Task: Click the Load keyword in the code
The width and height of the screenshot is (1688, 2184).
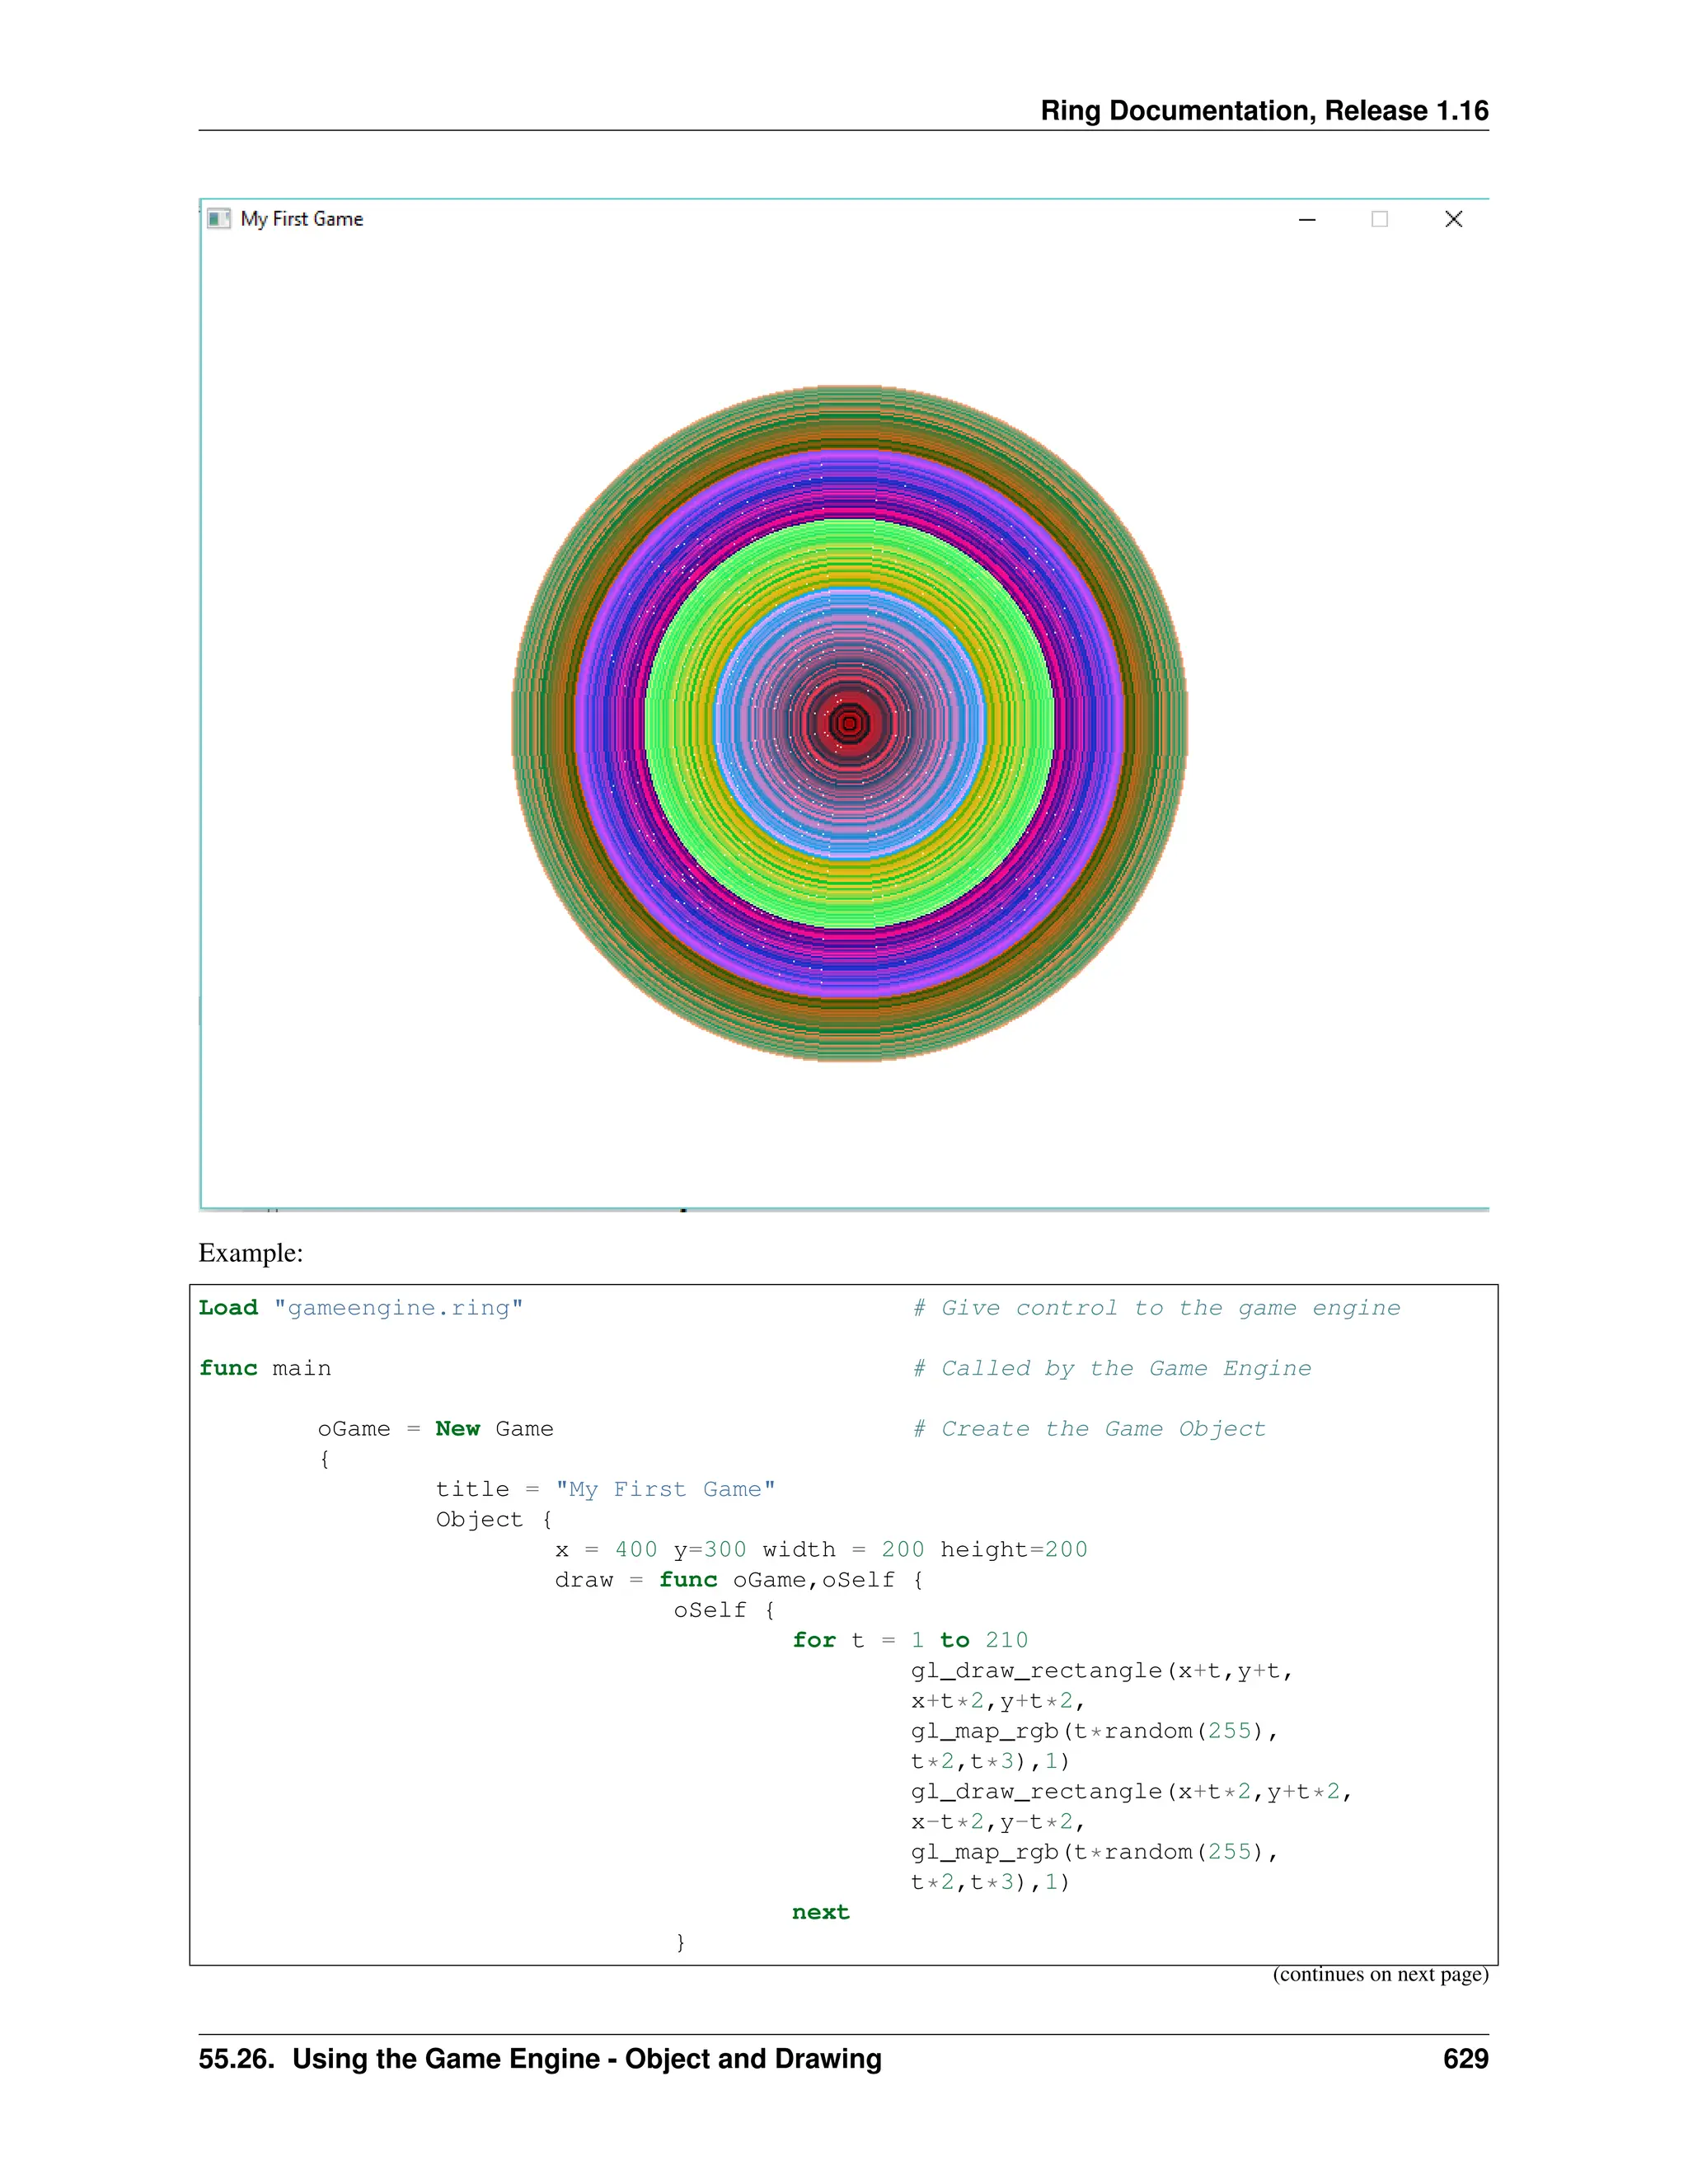Action: click(x=228, y=1308)
